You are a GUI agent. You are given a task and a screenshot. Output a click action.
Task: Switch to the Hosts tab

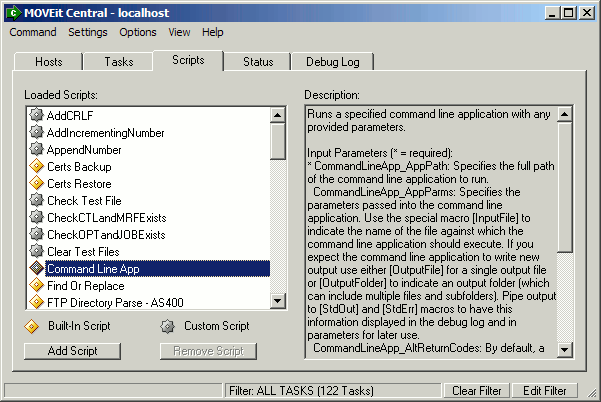click(49, 62)
